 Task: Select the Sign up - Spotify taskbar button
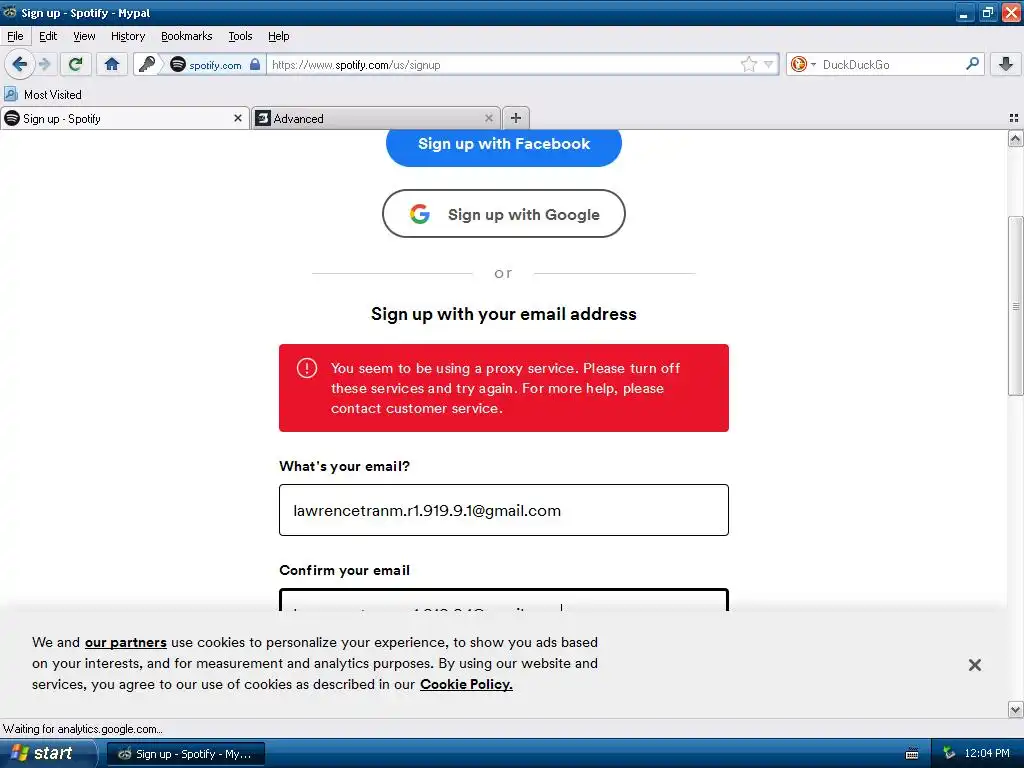(x=185, y=754)
